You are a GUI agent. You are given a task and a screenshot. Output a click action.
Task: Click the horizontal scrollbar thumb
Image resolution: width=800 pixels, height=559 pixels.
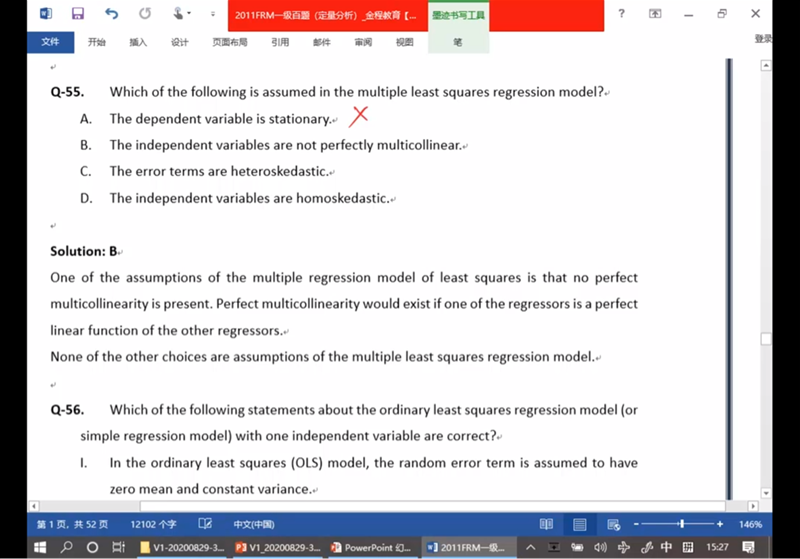[433, 506]
